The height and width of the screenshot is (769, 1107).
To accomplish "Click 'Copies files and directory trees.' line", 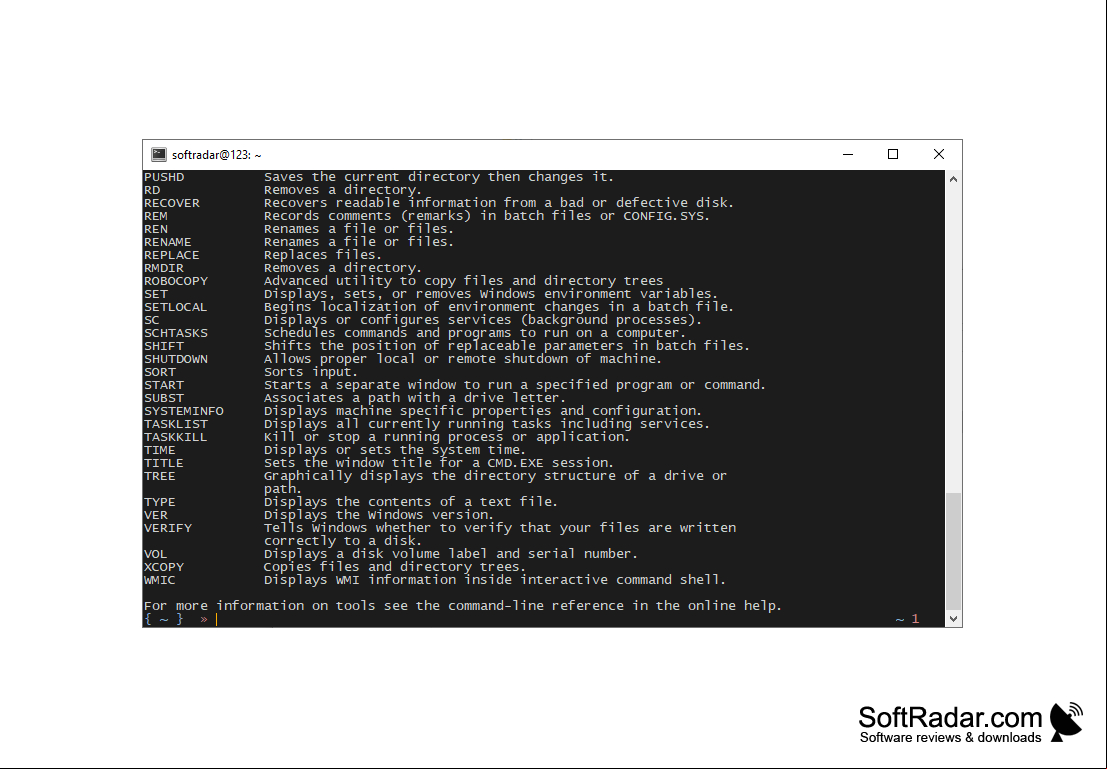I will [395, 567].
